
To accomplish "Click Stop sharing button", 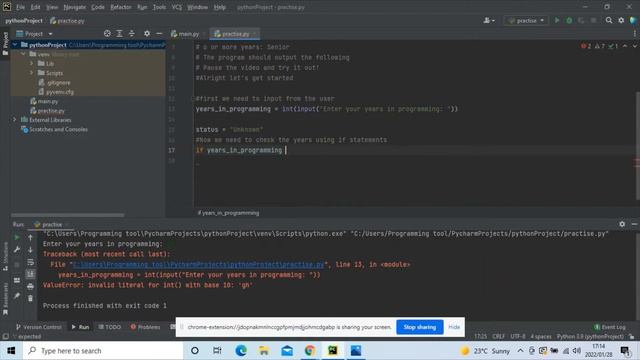I will [x=420, y=327].
